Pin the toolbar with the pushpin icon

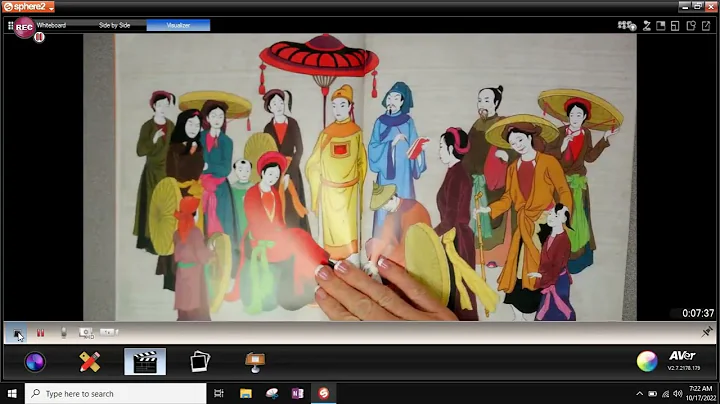point(707,331)
